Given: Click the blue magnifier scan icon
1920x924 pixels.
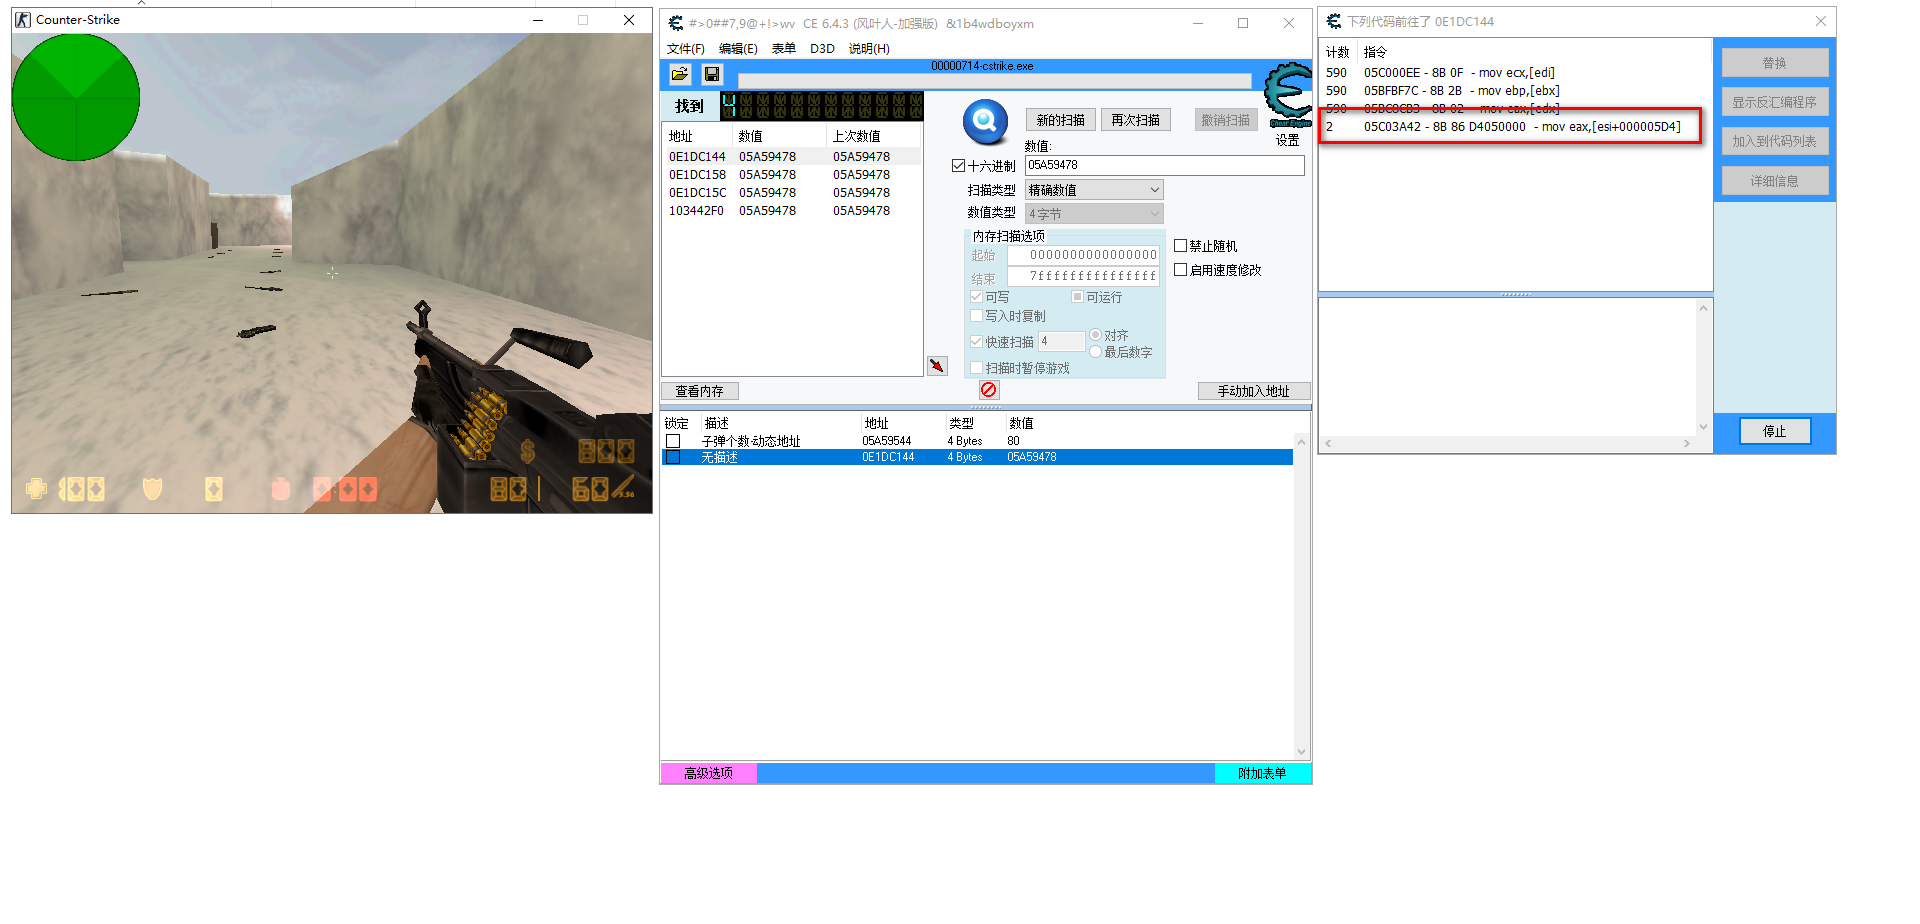Looking at the screenshot, I should point(985,122).
